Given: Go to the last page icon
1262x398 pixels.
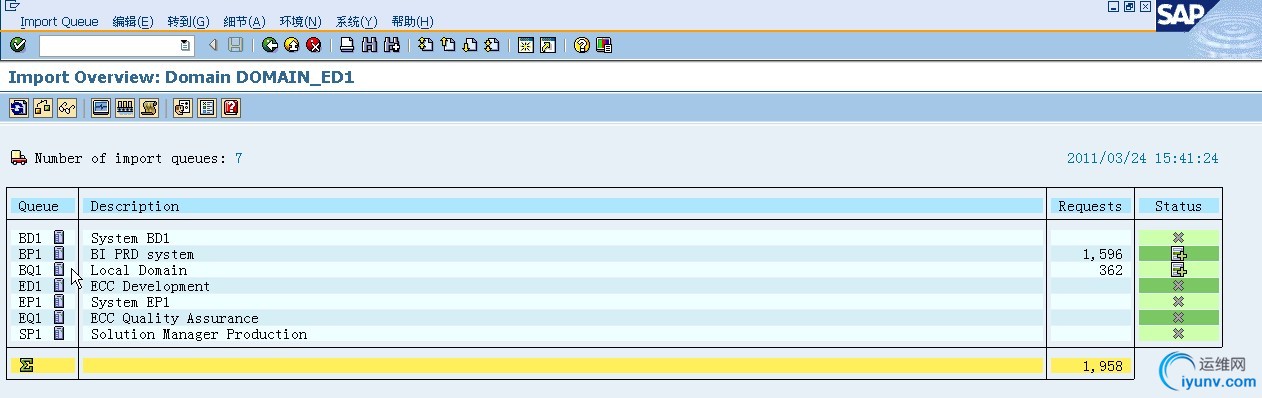Looking at the screenshot, I should click(x=491, y=45).
